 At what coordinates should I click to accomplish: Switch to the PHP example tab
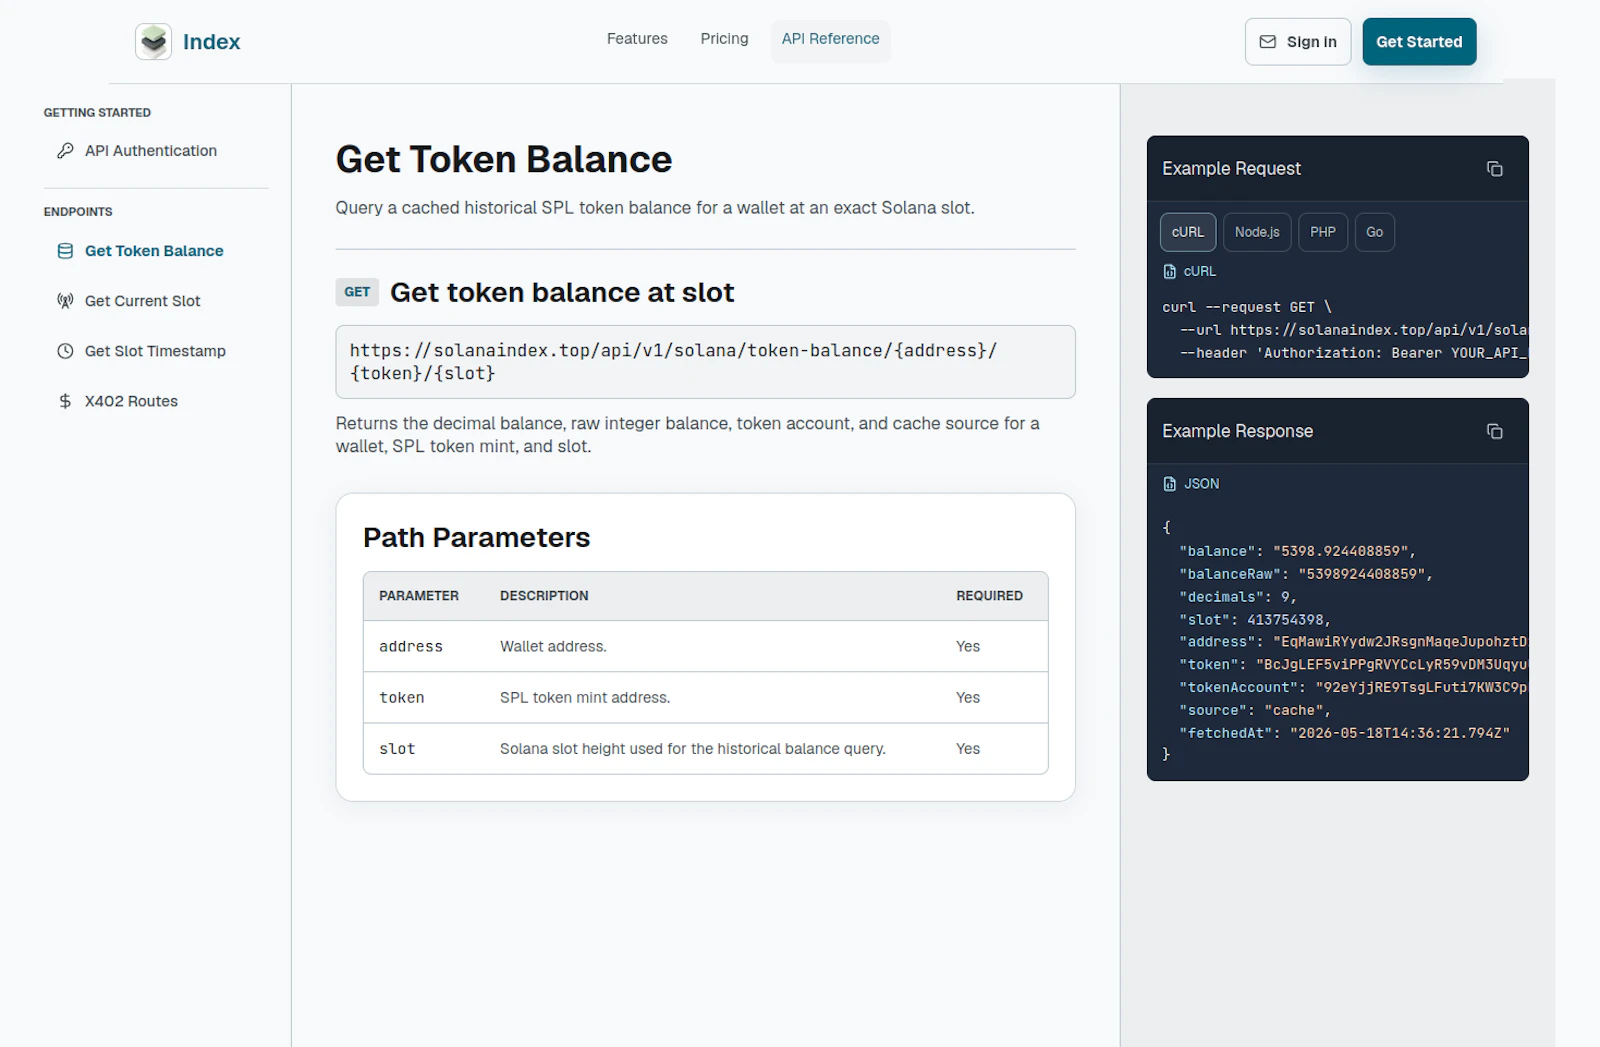pos(1322,232)
